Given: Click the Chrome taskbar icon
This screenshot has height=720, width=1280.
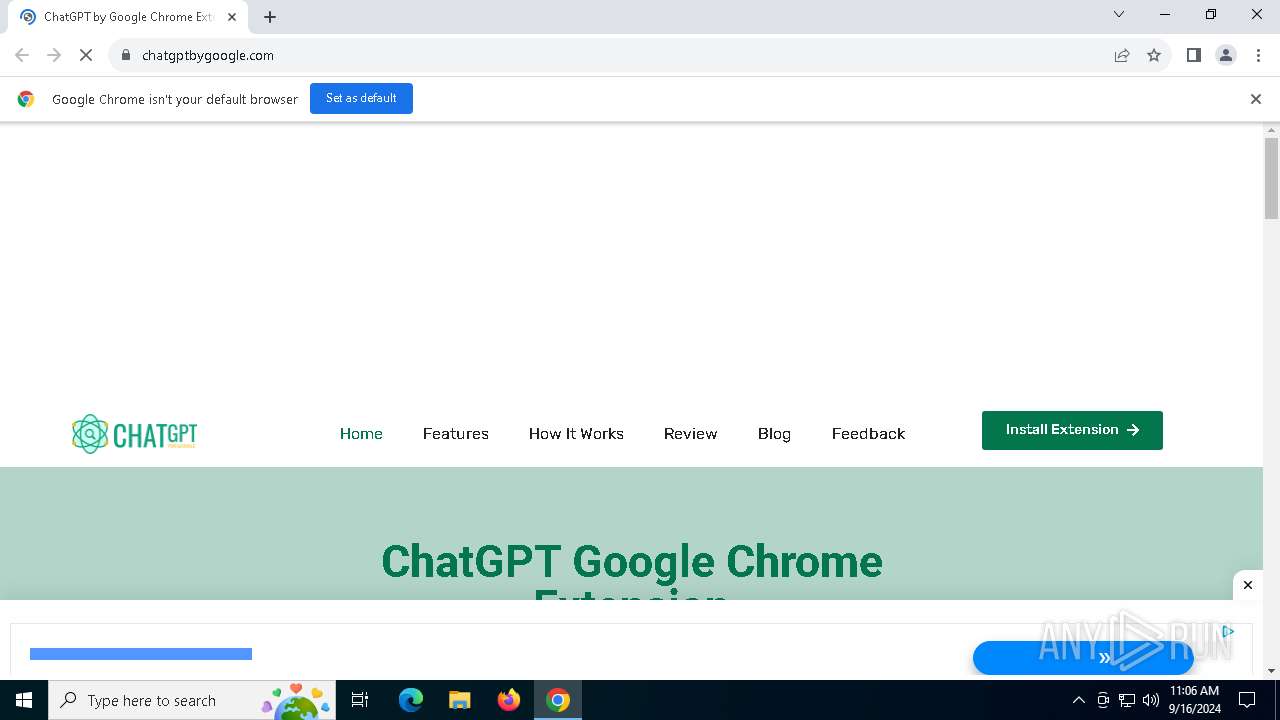Looking at the screenshot, I should [x=558, y=700].
